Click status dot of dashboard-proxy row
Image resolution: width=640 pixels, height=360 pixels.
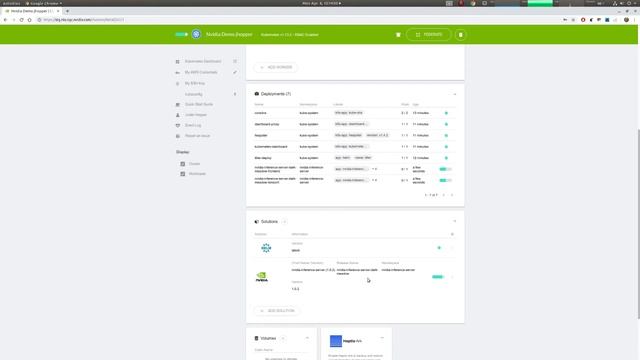pos(446,124)
